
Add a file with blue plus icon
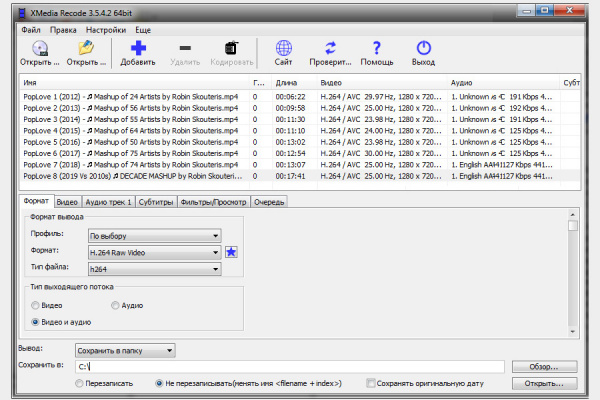tap(138, 48)
